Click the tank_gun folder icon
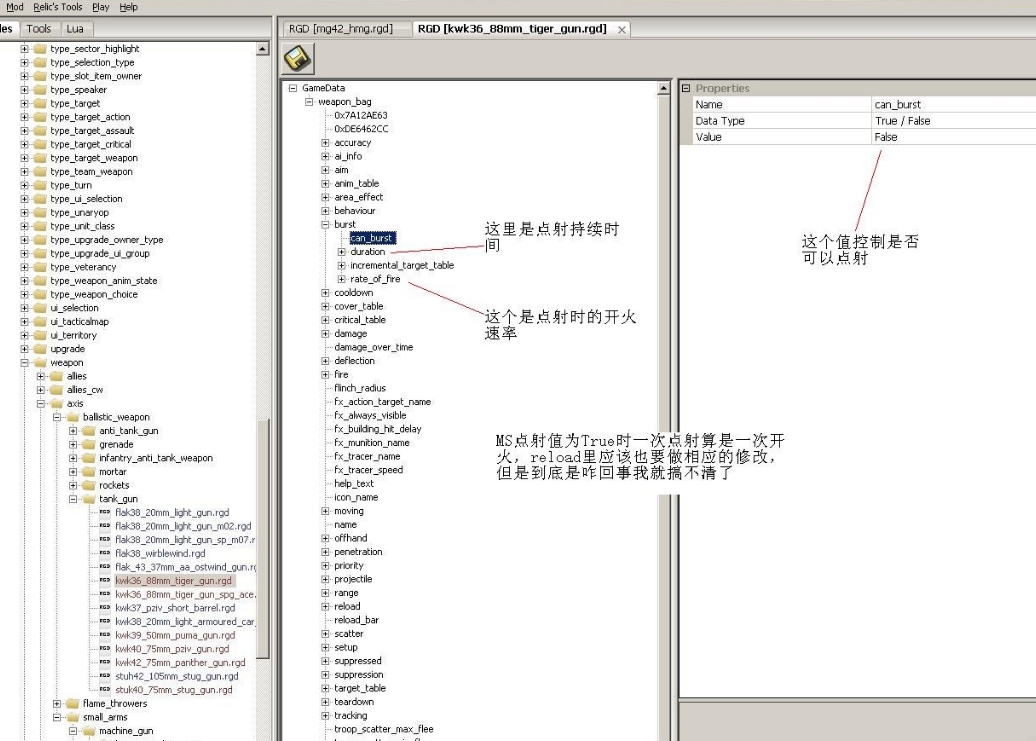The height and width of the screenshot is (741, 1036). pos(89,499)
